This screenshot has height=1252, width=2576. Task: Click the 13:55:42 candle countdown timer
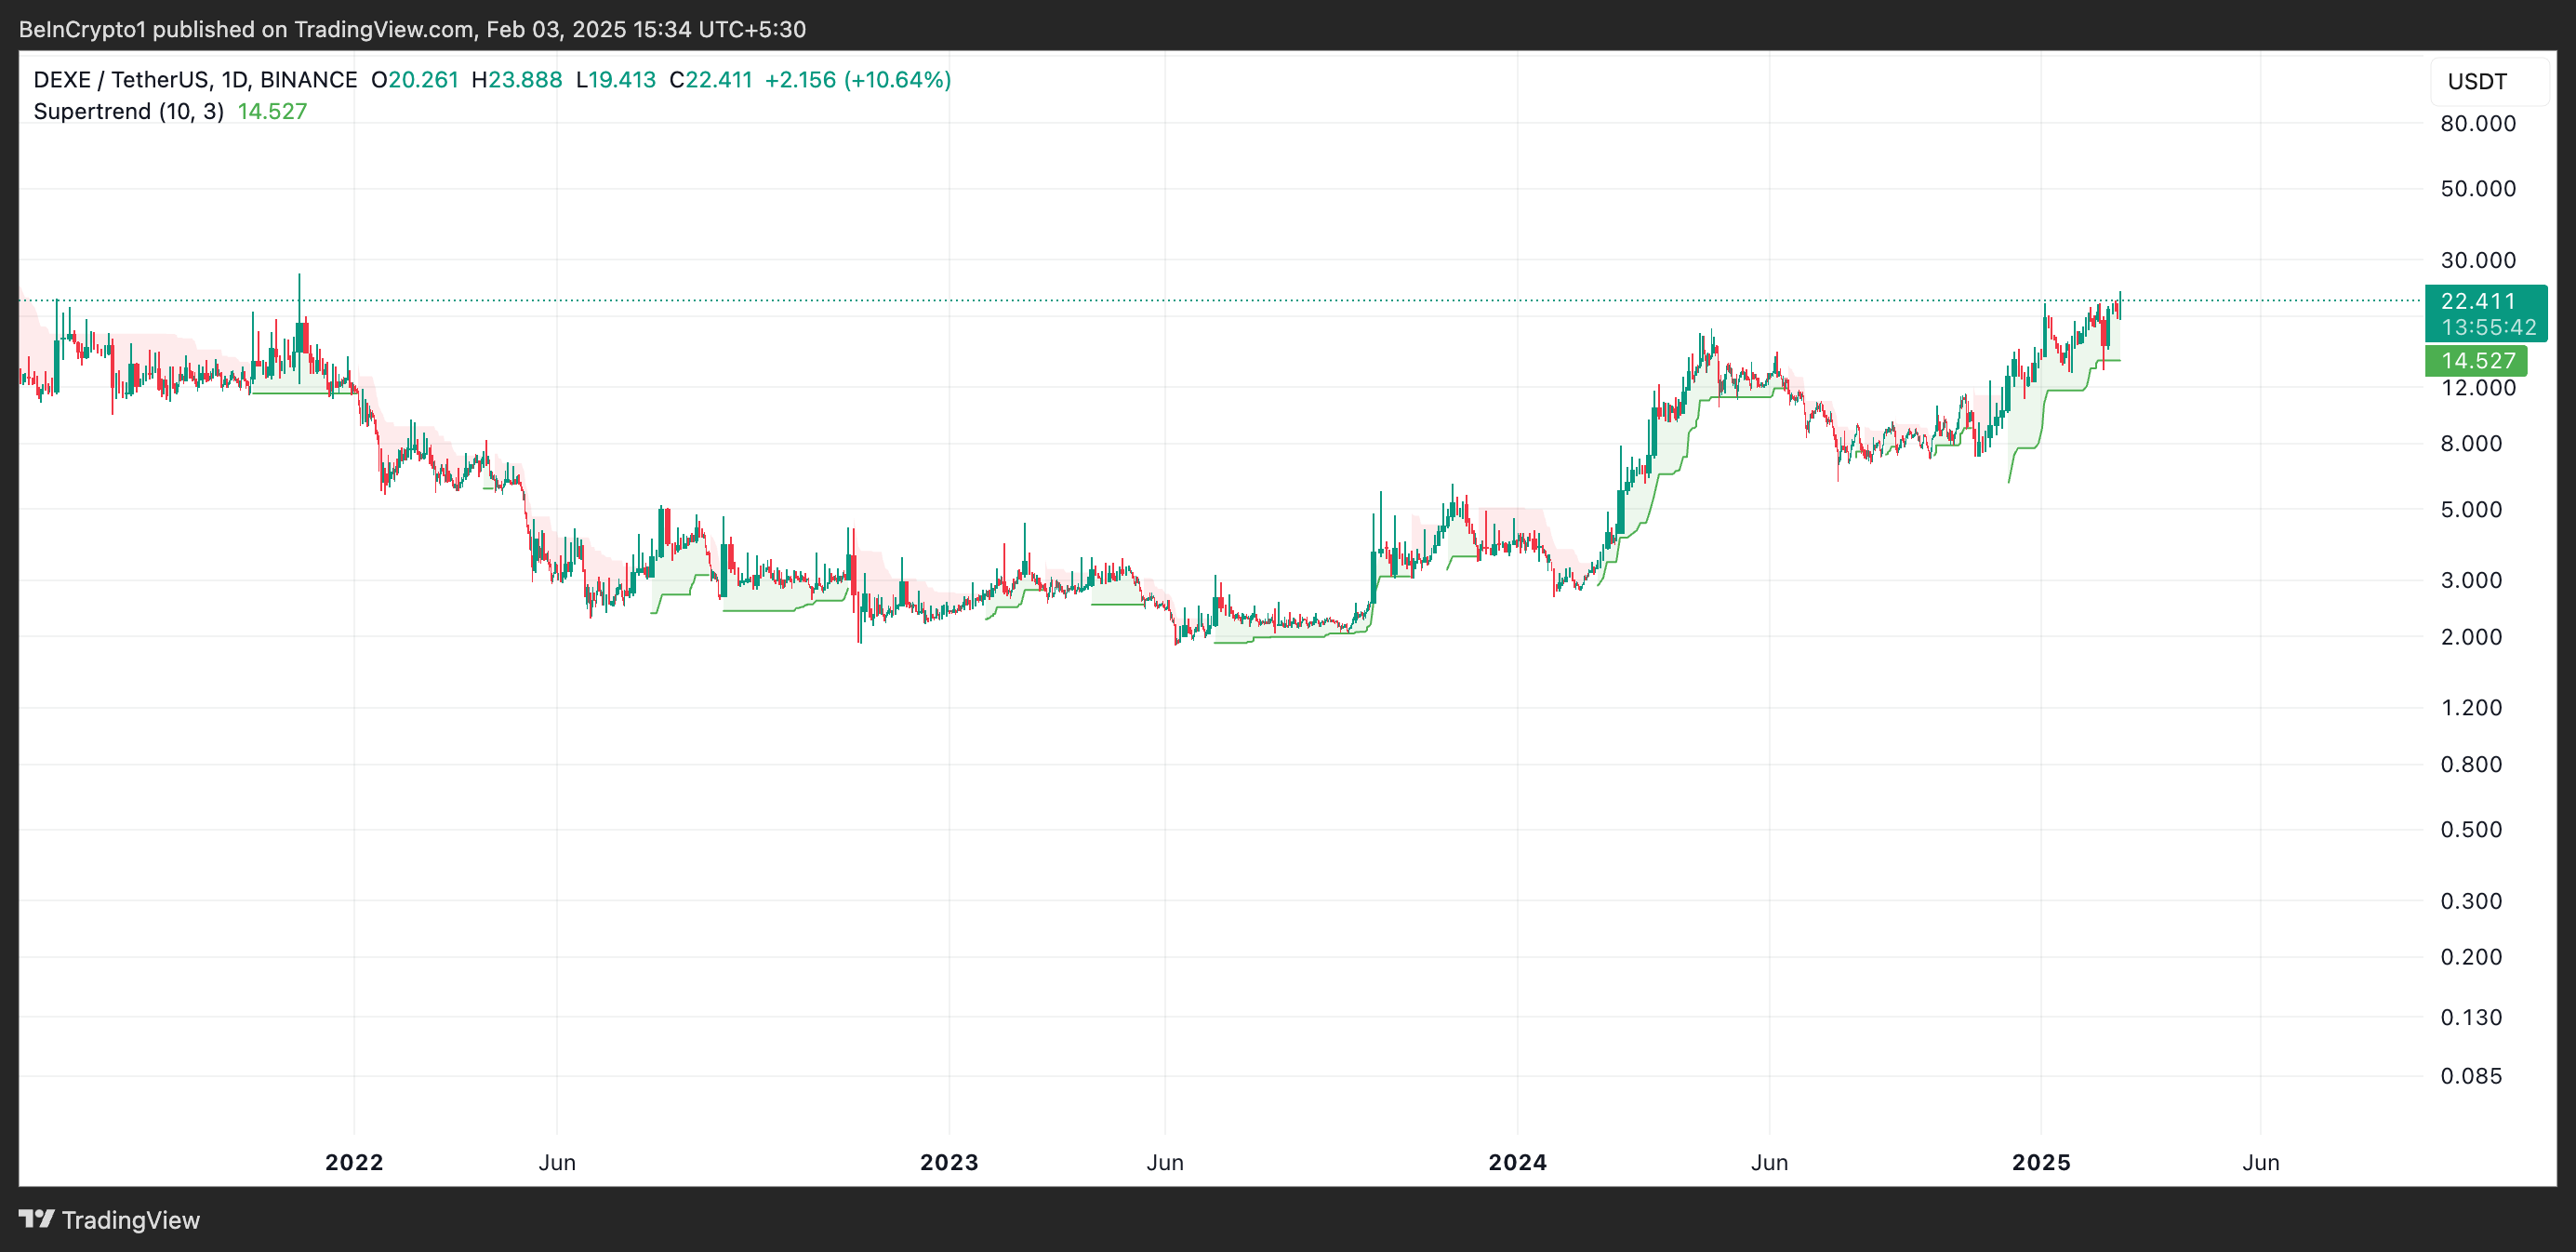click(2488, 327)
